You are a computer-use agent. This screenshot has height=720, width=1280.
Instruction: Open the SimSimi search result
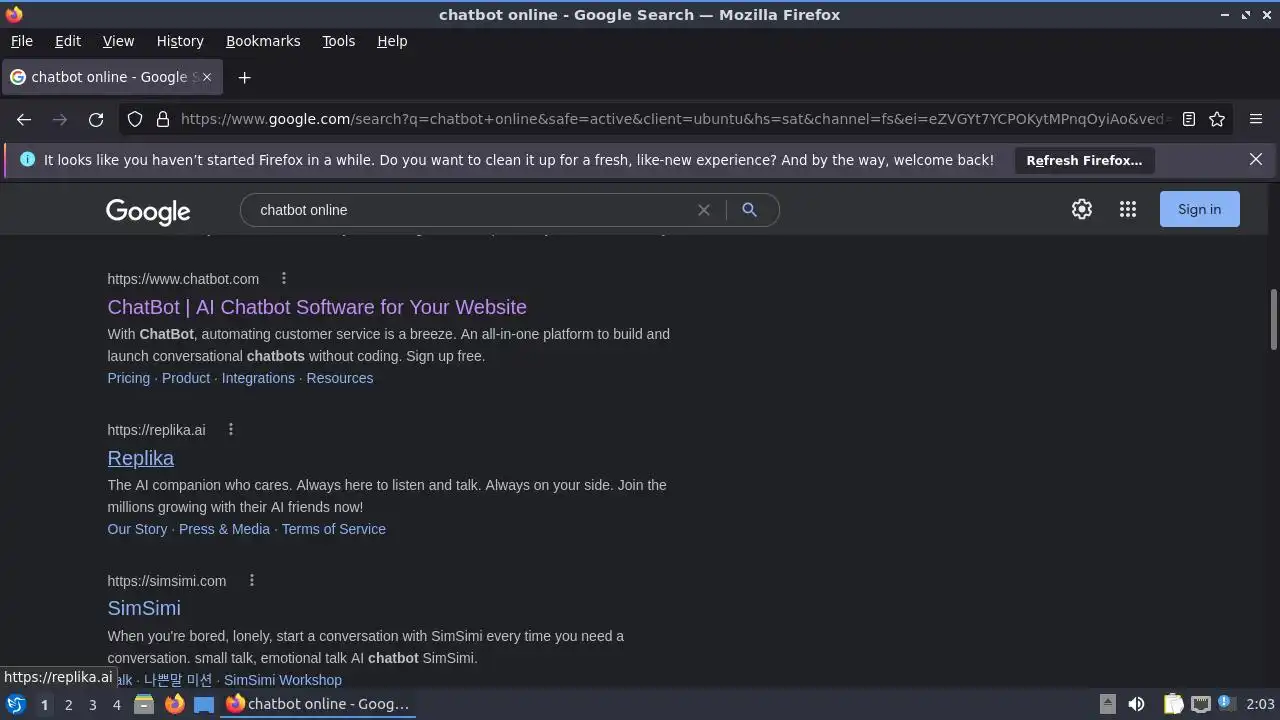pyautogui.click(x=144, y=608)
